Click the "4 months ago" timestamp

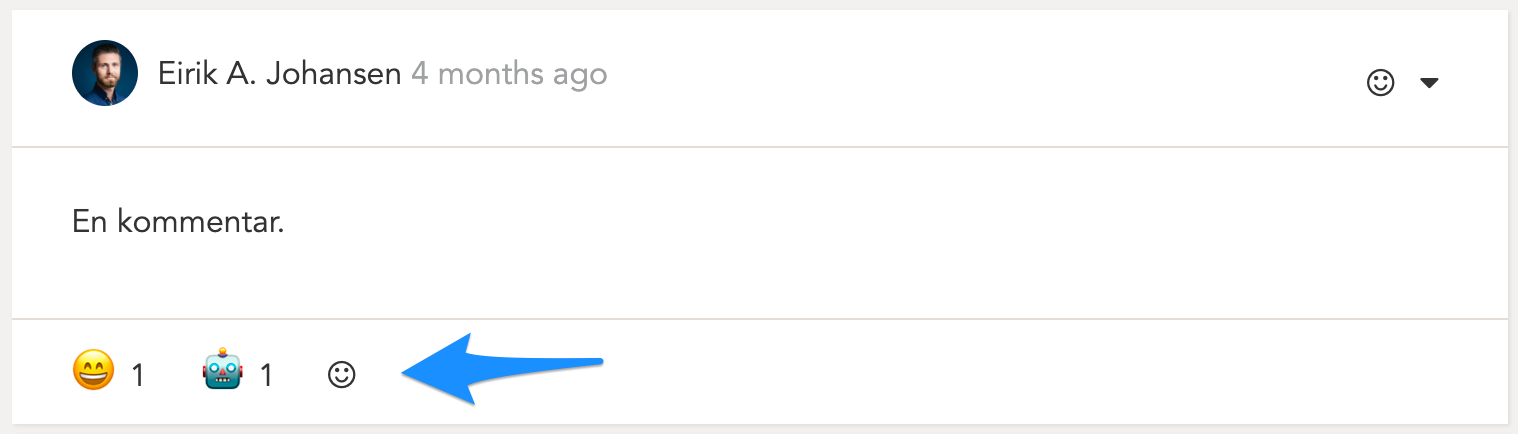point(509,74)
